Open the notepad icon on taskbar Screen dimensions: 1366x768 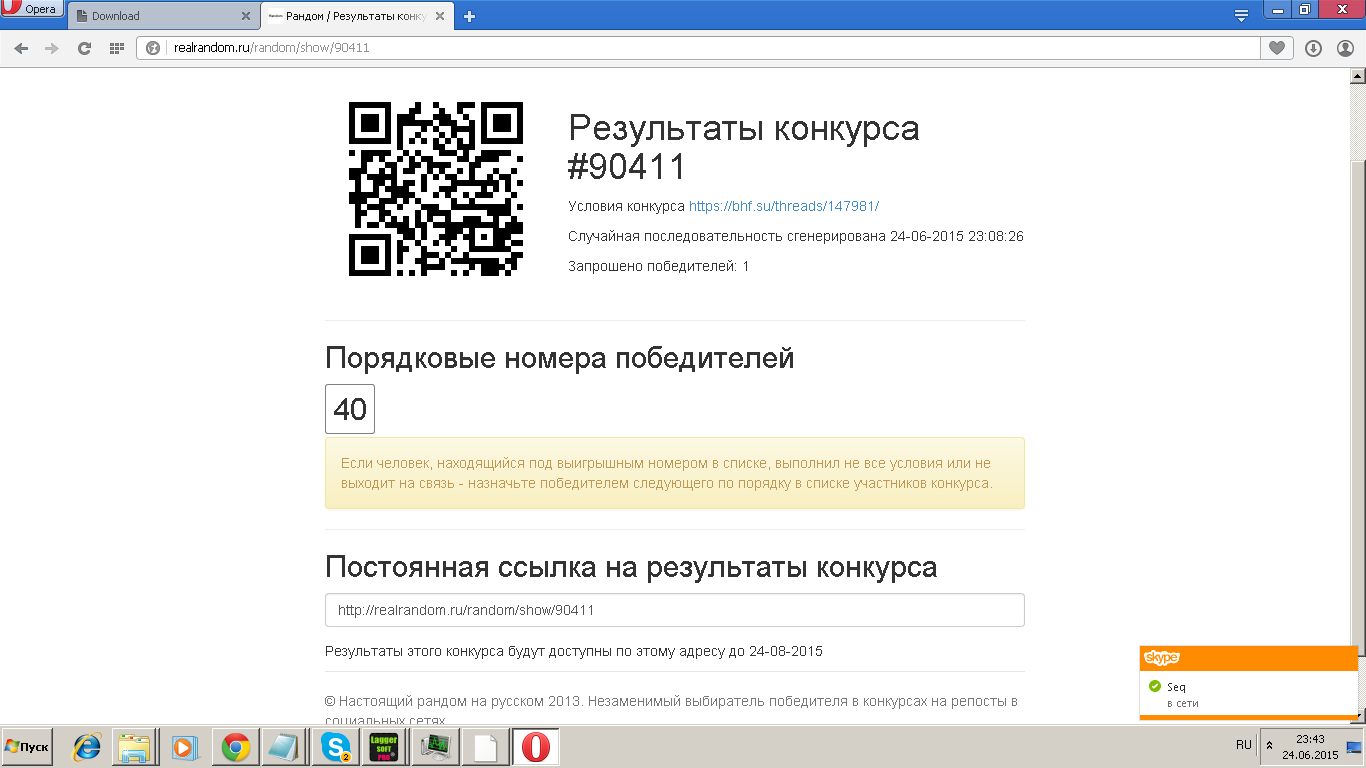[283, 747]
